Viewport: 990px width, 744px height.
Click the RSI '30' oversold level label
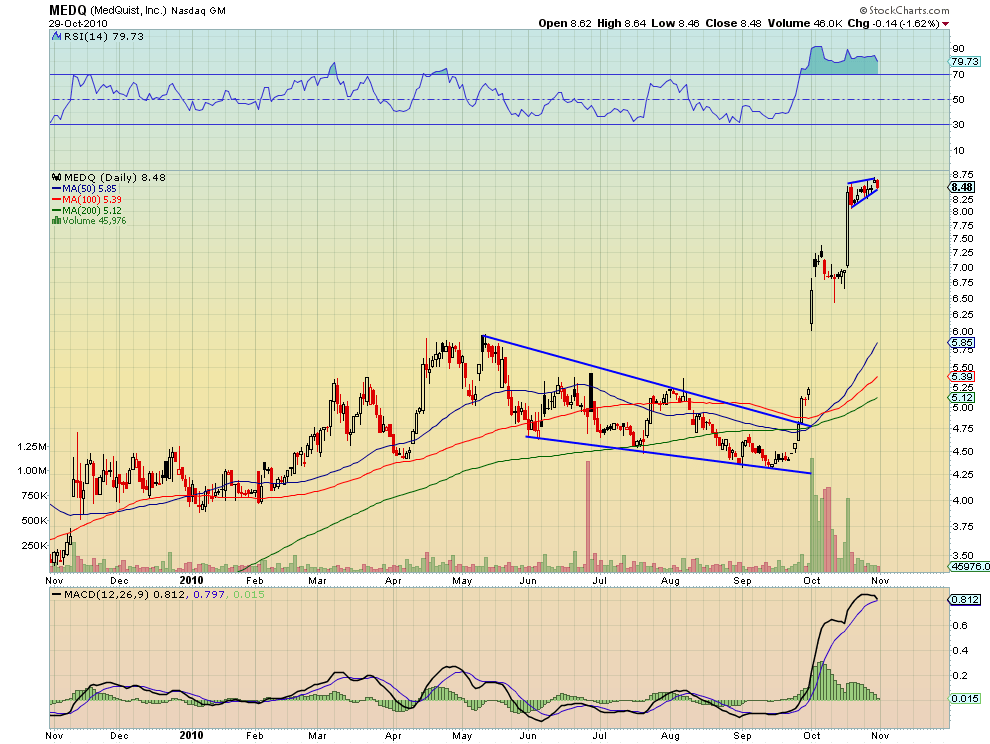tap(958, 124)
